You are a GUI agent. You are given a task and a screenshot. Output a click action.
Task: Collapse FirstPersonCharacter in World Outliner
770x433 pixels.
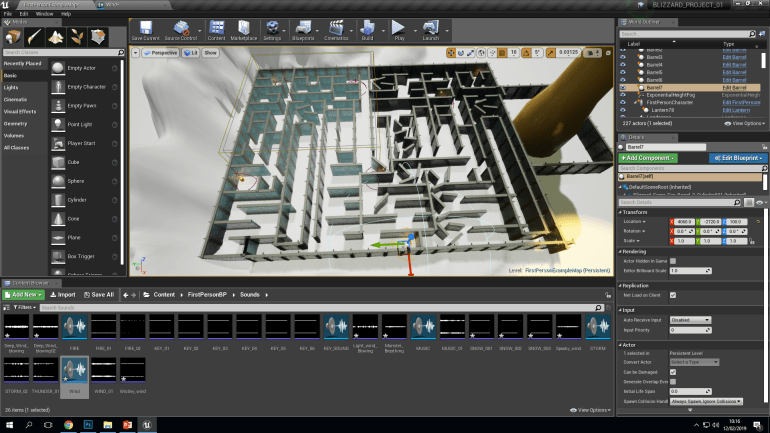pos(635,103)
